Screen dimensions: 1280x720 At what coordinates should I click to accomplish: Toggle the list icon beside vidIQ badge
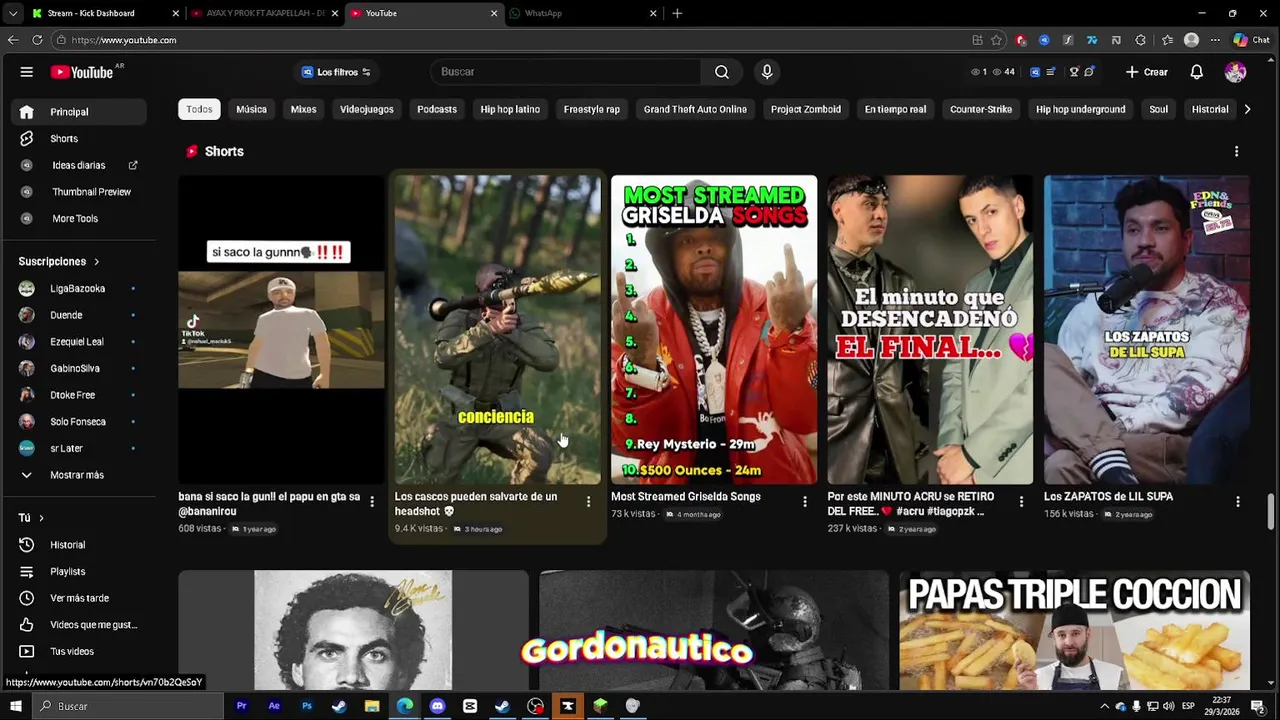pos(1051,72)
